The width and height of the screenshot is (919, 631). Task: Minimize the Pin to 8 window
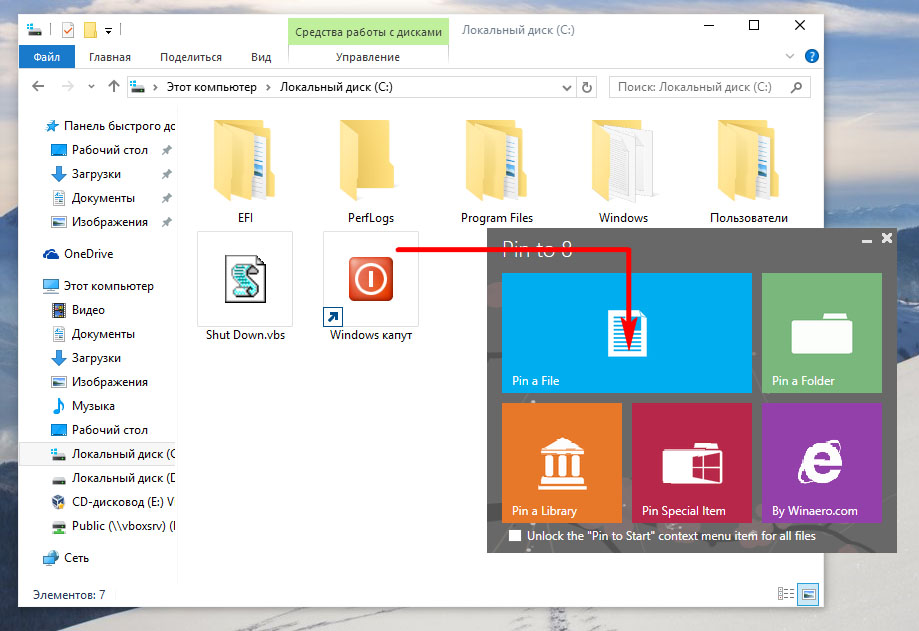tap(867, 239)
